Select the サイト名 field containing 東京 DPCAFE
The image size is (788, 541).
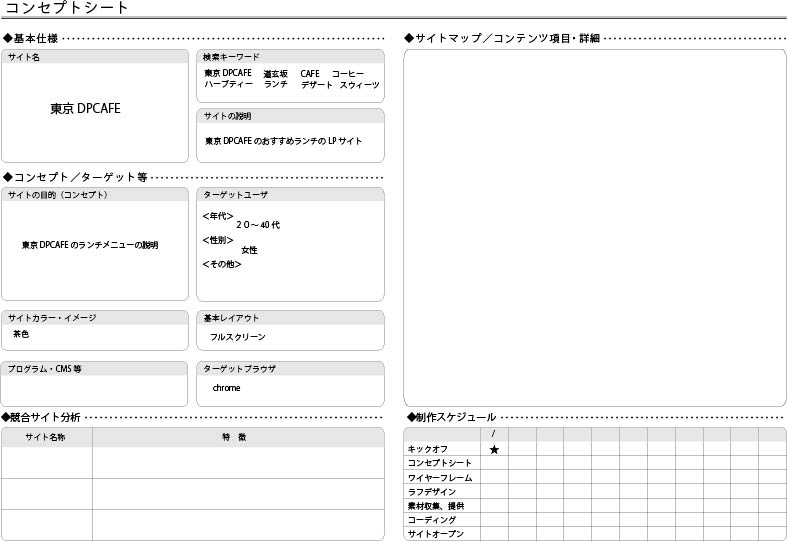95,110
